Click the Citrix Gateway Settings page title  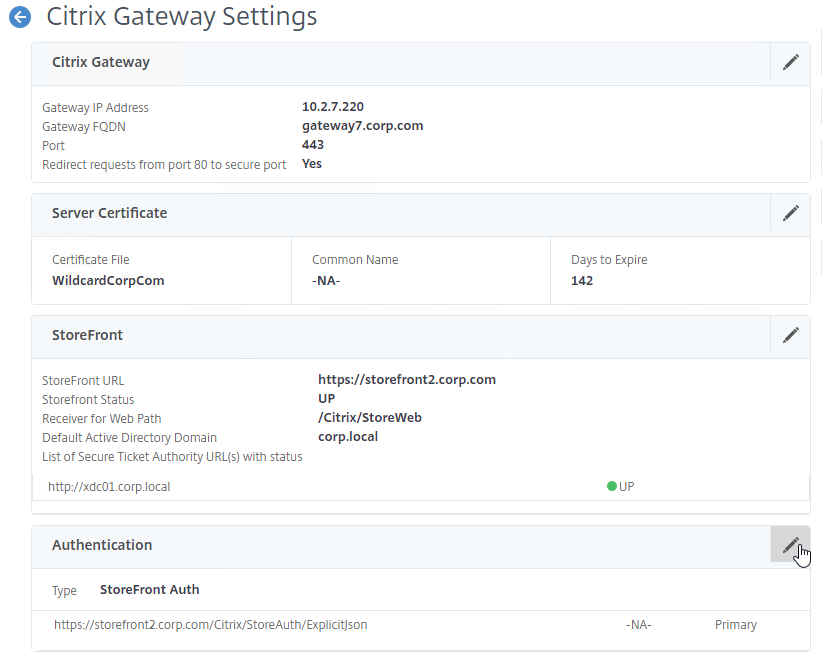(x=182, y=17)
